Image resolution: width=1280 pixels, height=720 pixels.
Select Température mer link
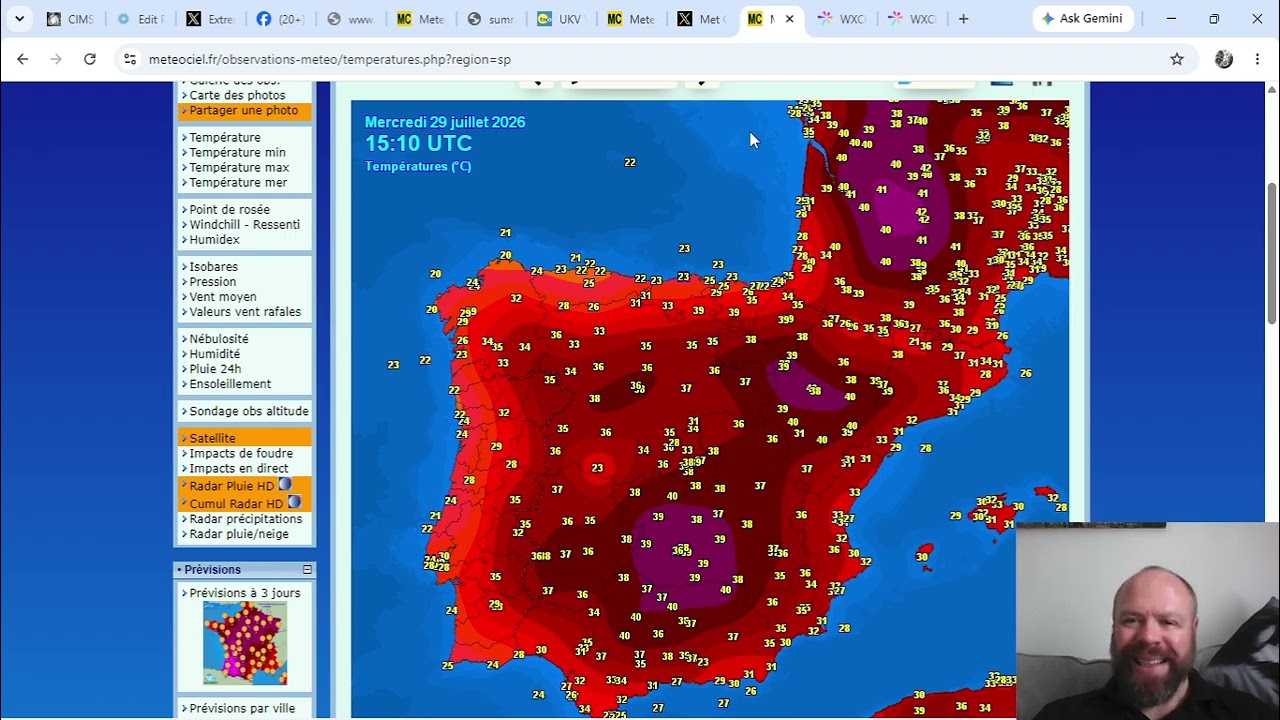click(238, 182)
